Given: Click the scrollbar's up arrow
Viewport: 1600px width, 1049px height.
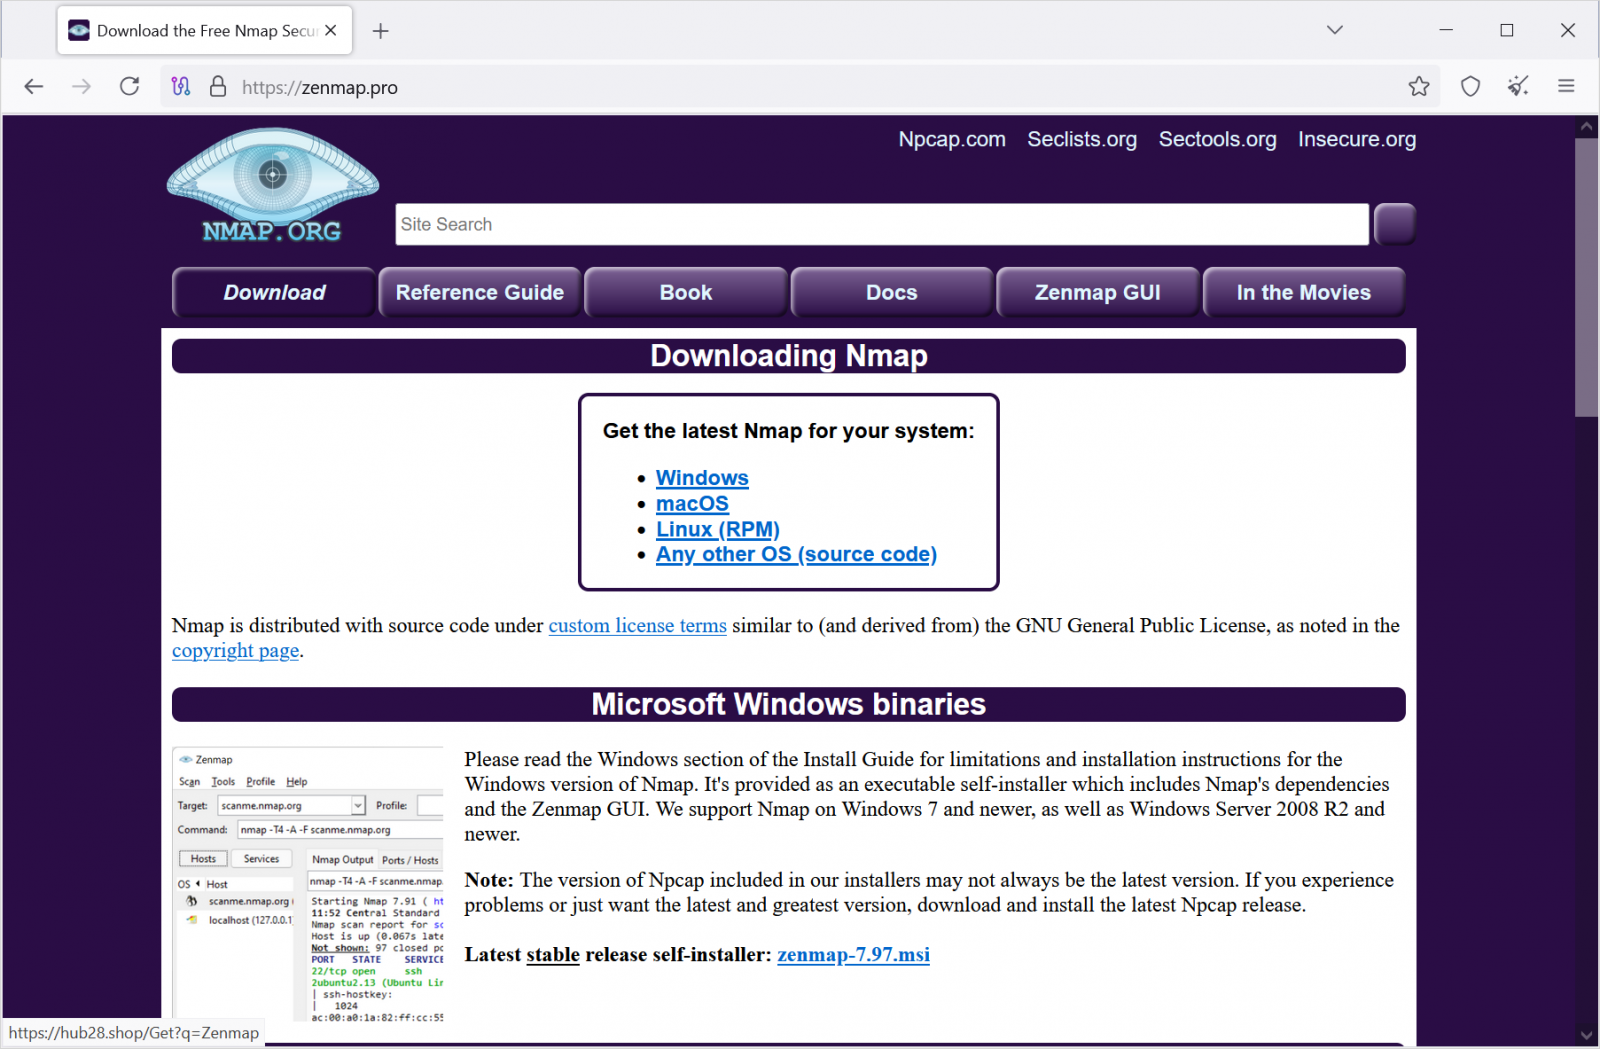Looking at the screenshot, I should [x=1586, y=126].
